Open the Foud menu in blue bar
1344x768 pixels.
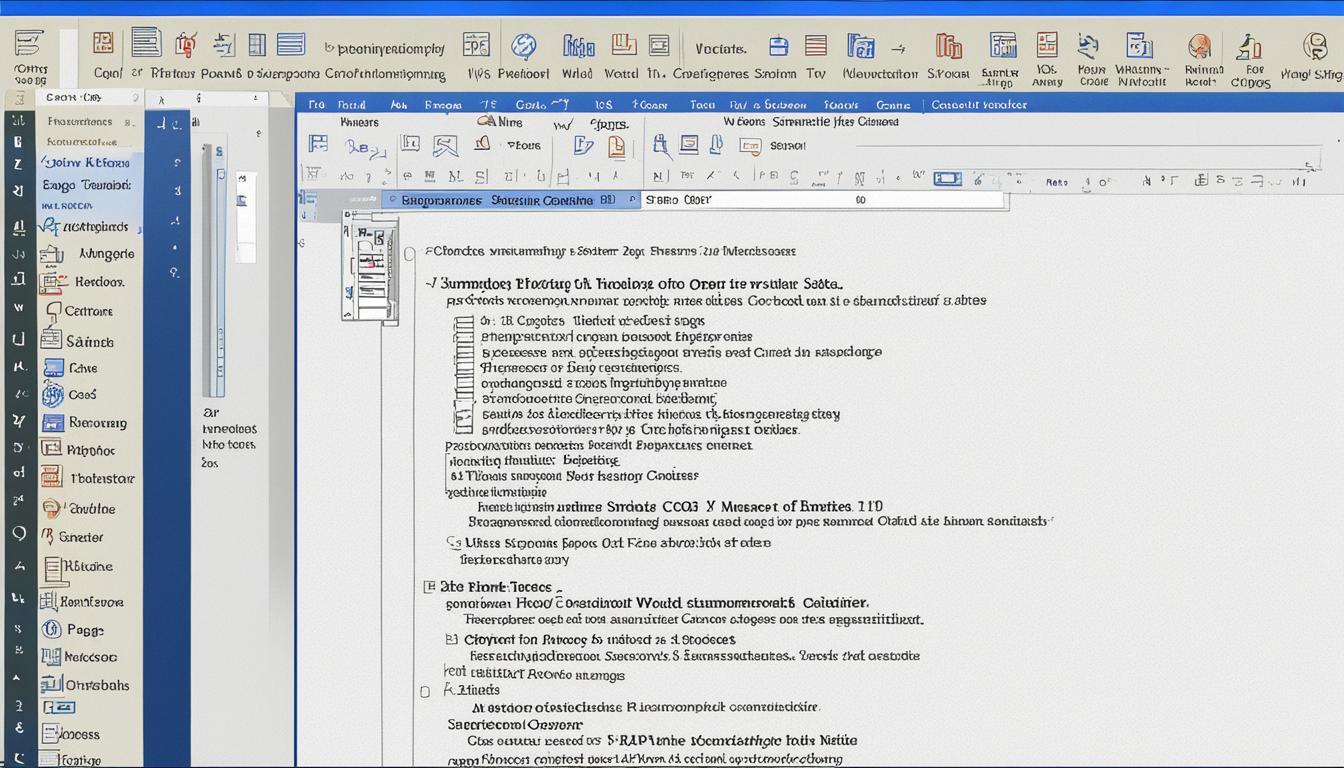(351, 104)
